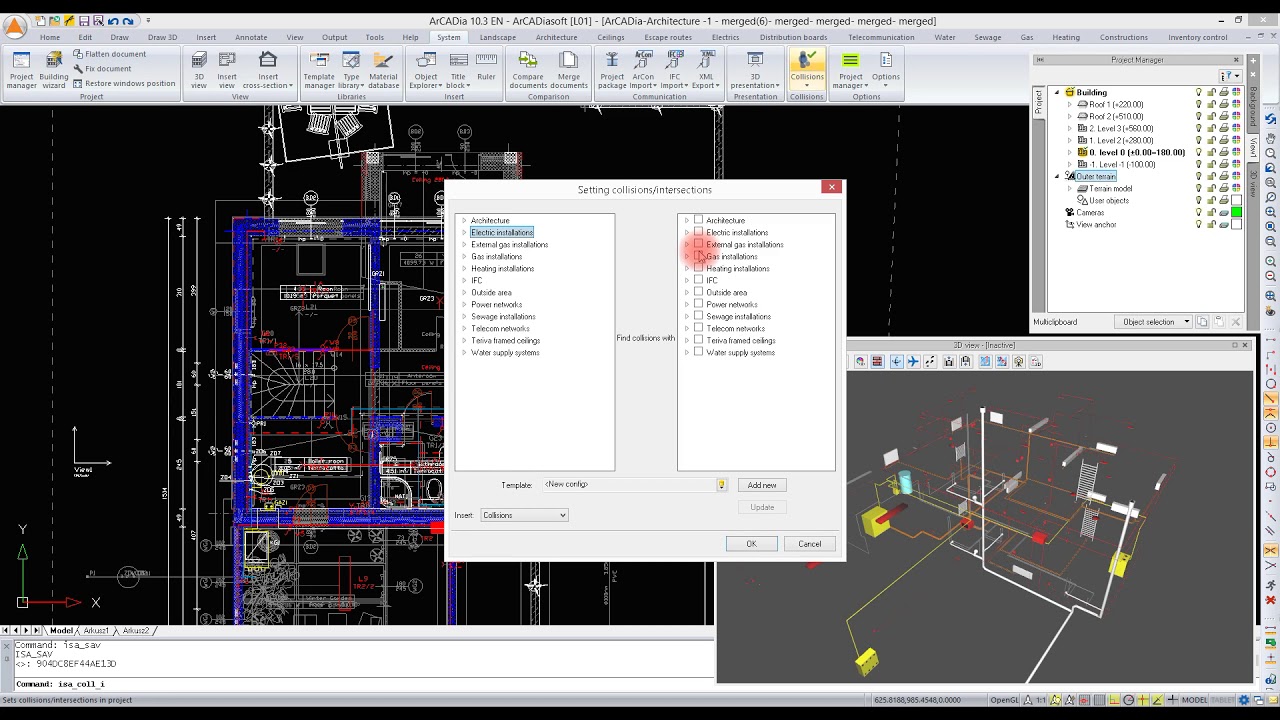Open the 3D view tool
Screen dimensions: 1280x720
coord(199,70)
